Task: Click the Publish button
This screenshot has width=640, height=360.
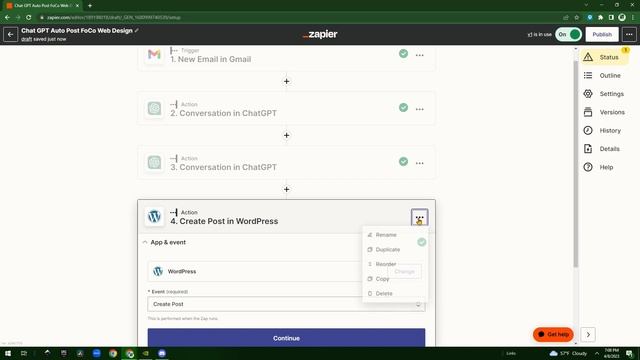Action: pyautogui.click(x=602, y=35)
